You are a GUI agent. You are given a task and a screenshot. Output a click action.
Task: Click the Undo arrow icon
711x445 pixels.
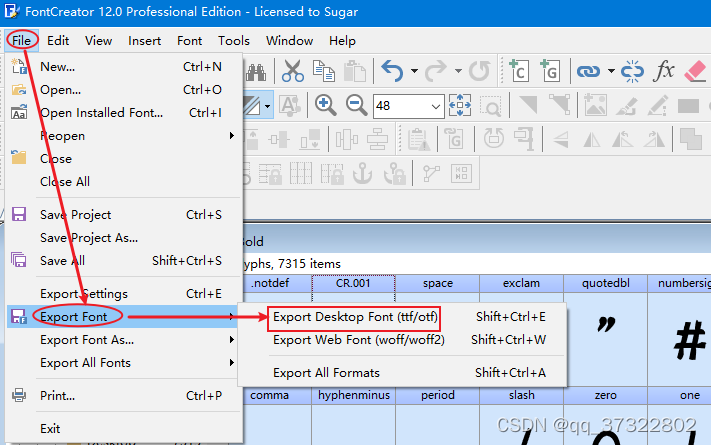coord(392,71)
